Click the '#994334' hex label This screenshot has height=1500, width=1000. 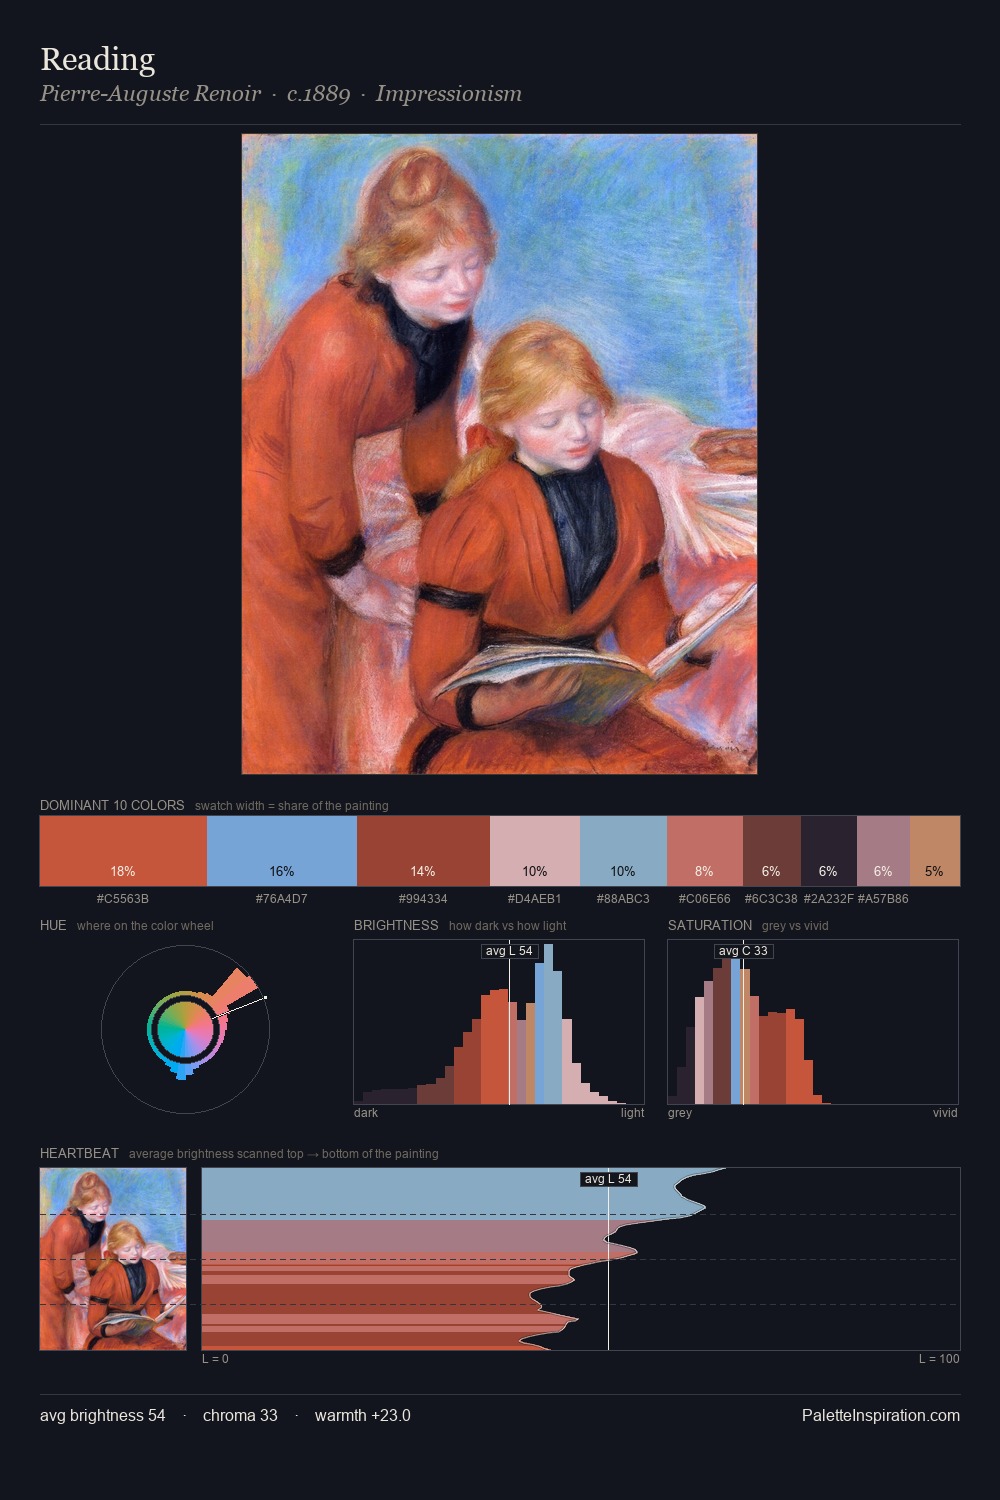(x=423, y=899)
